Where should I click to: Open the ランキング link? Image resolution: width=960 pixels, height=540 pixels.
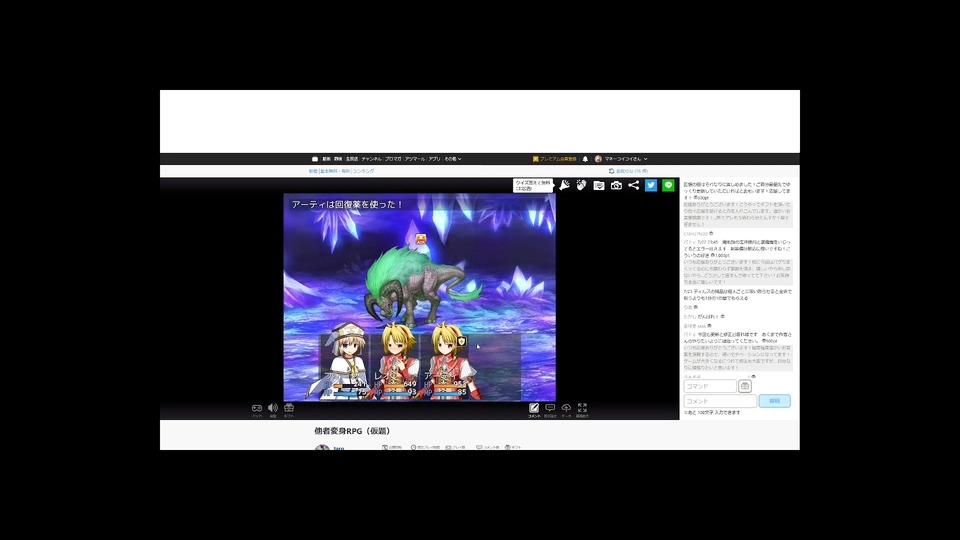[363, 171]
